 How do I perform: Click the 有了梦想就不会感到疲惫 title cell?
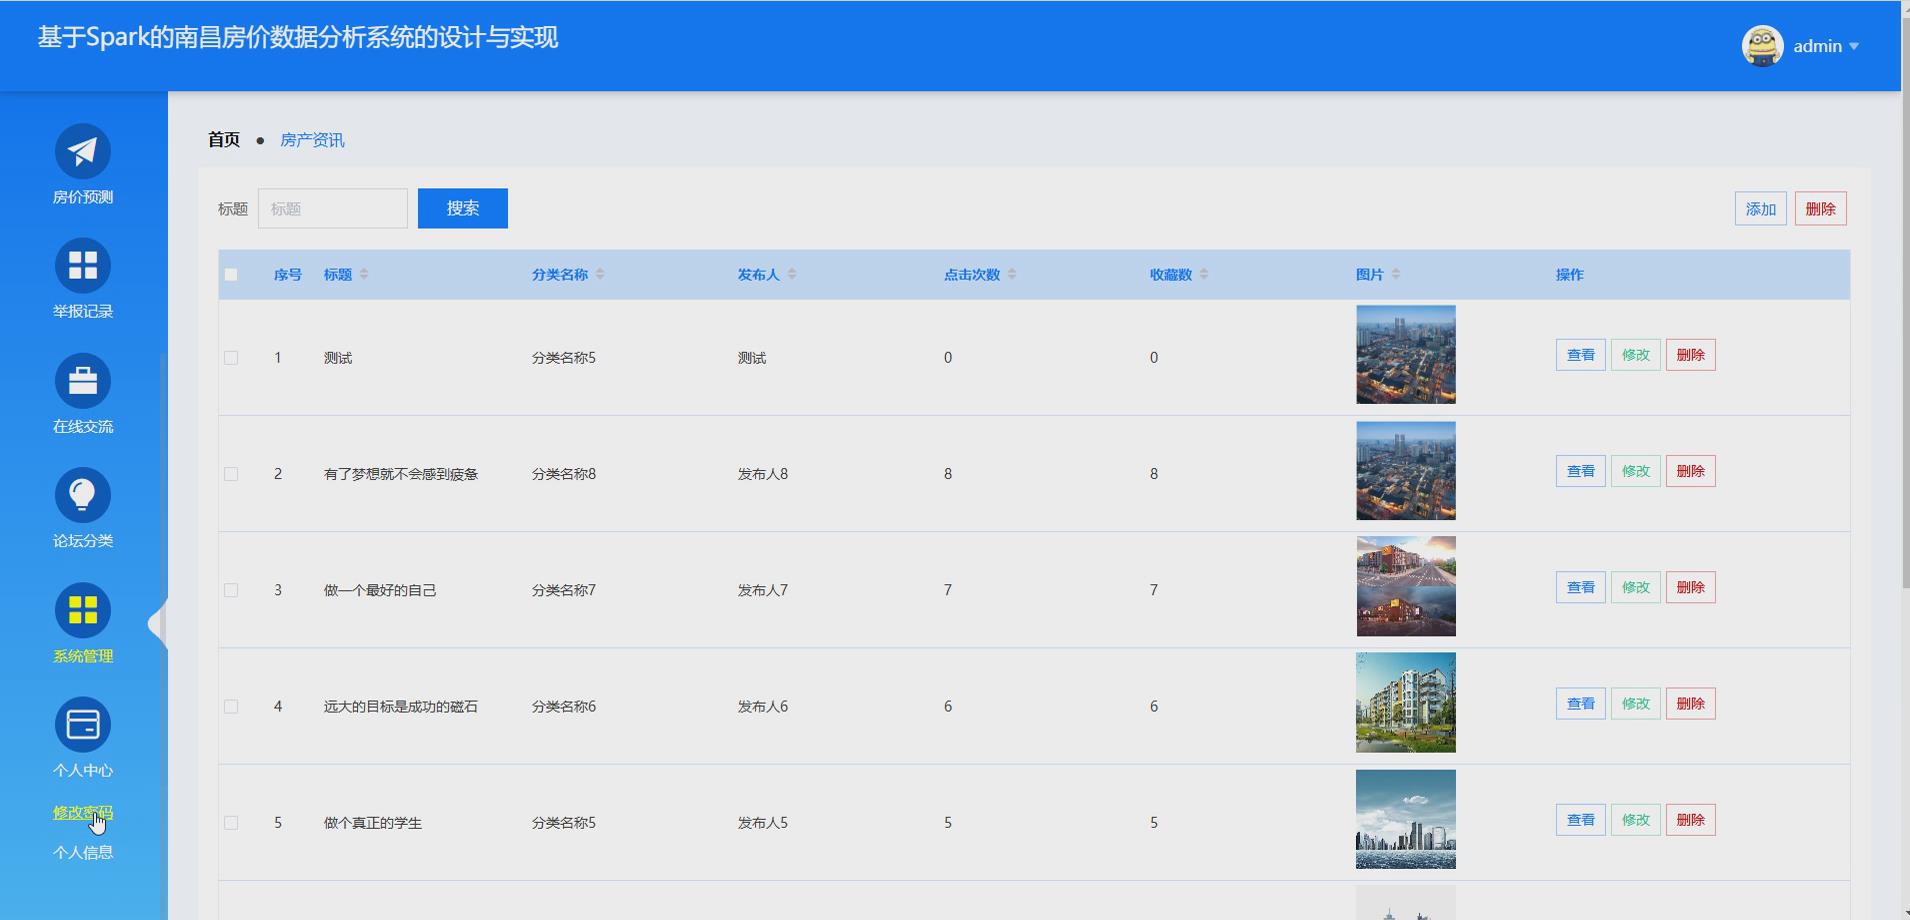pos(401,474)
